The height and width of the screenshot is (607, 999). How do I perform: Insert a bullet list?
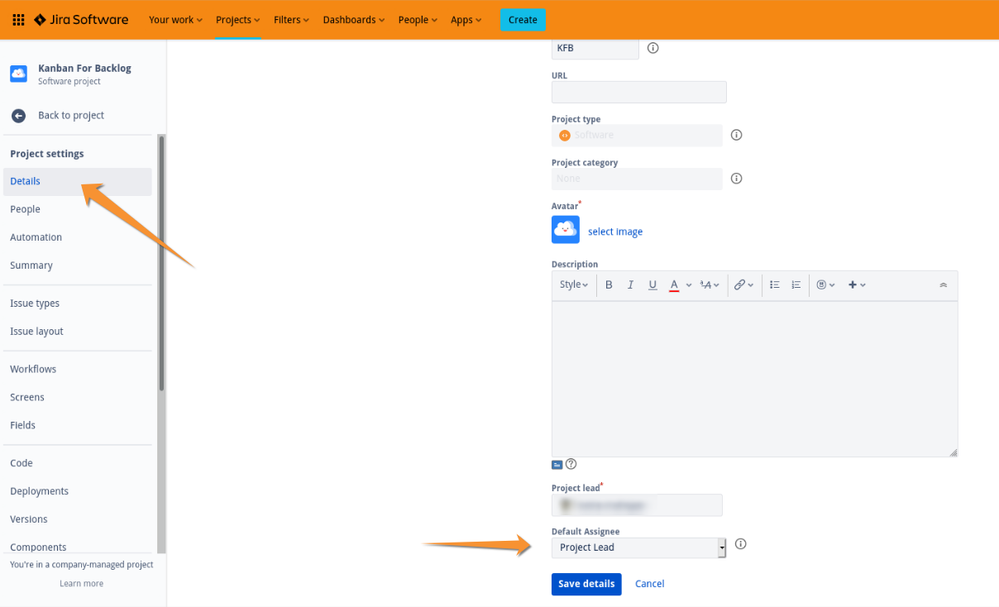tap(775, 285)
